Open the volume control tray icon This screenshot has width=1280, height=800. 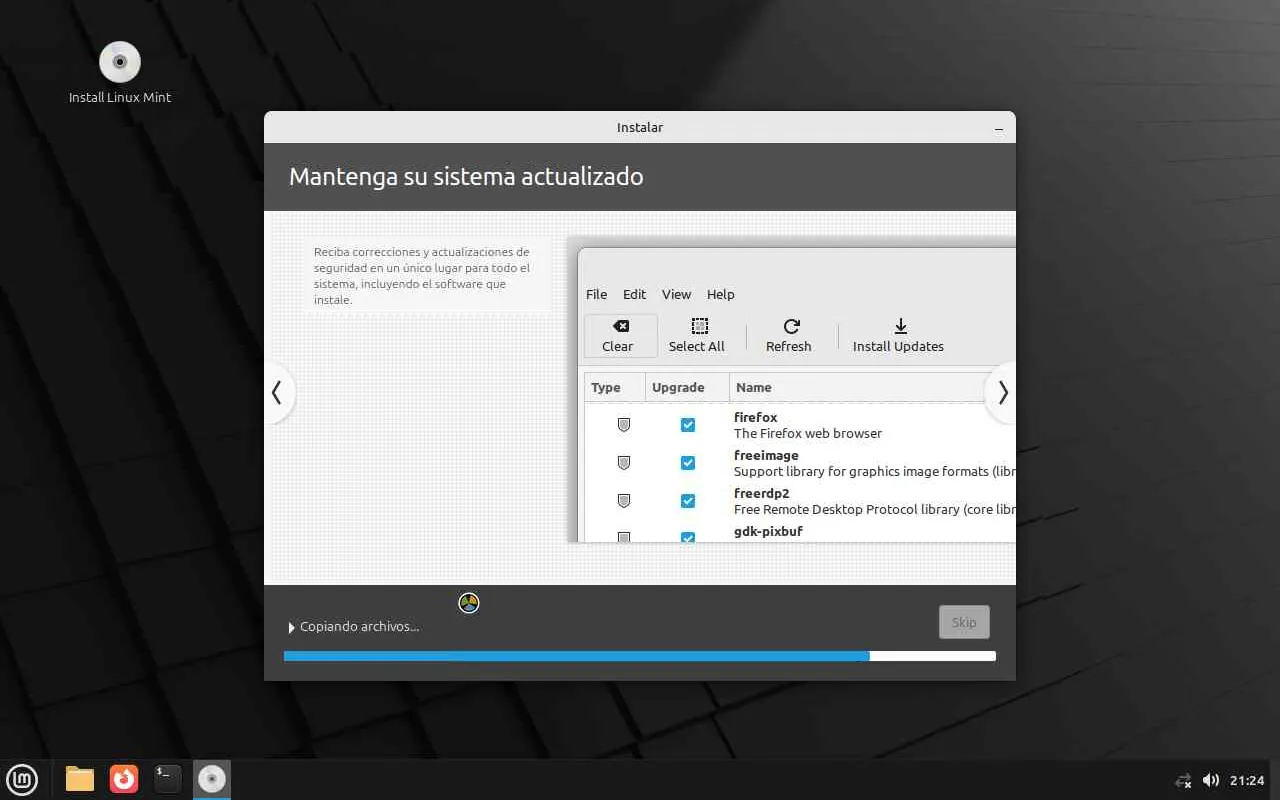point(1210,780)
